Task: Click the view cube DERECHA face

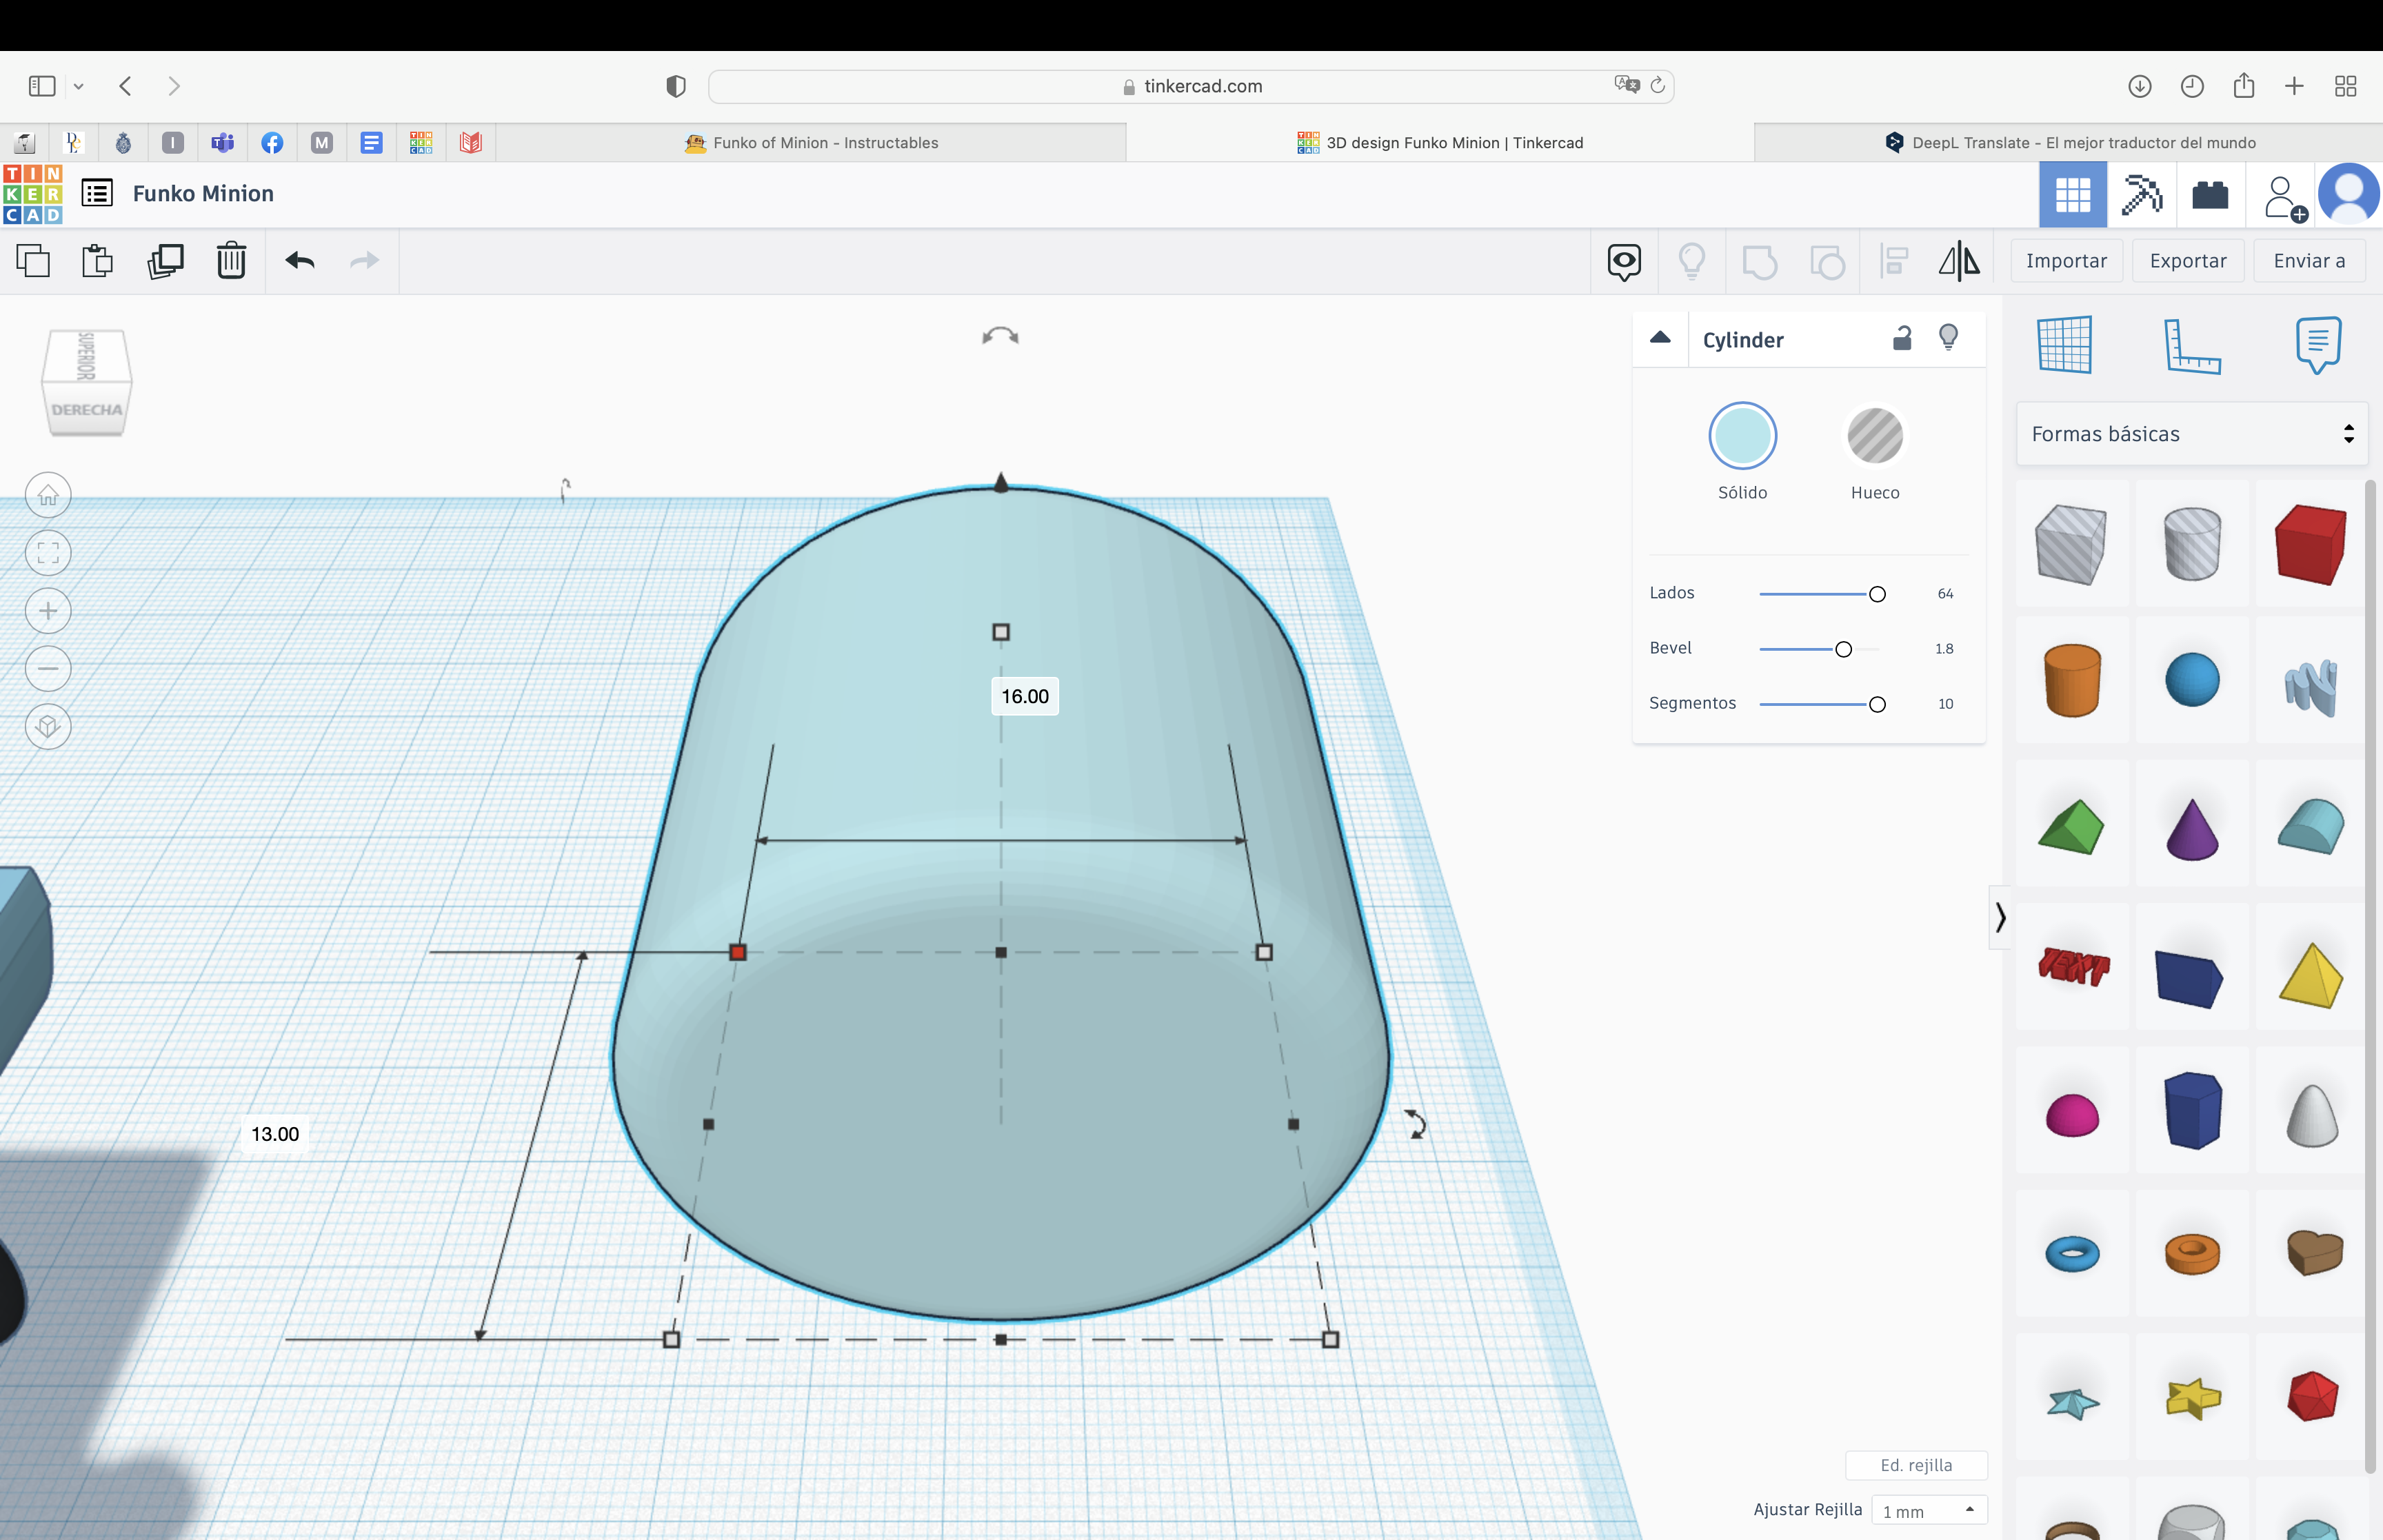Action: [87, 410]
